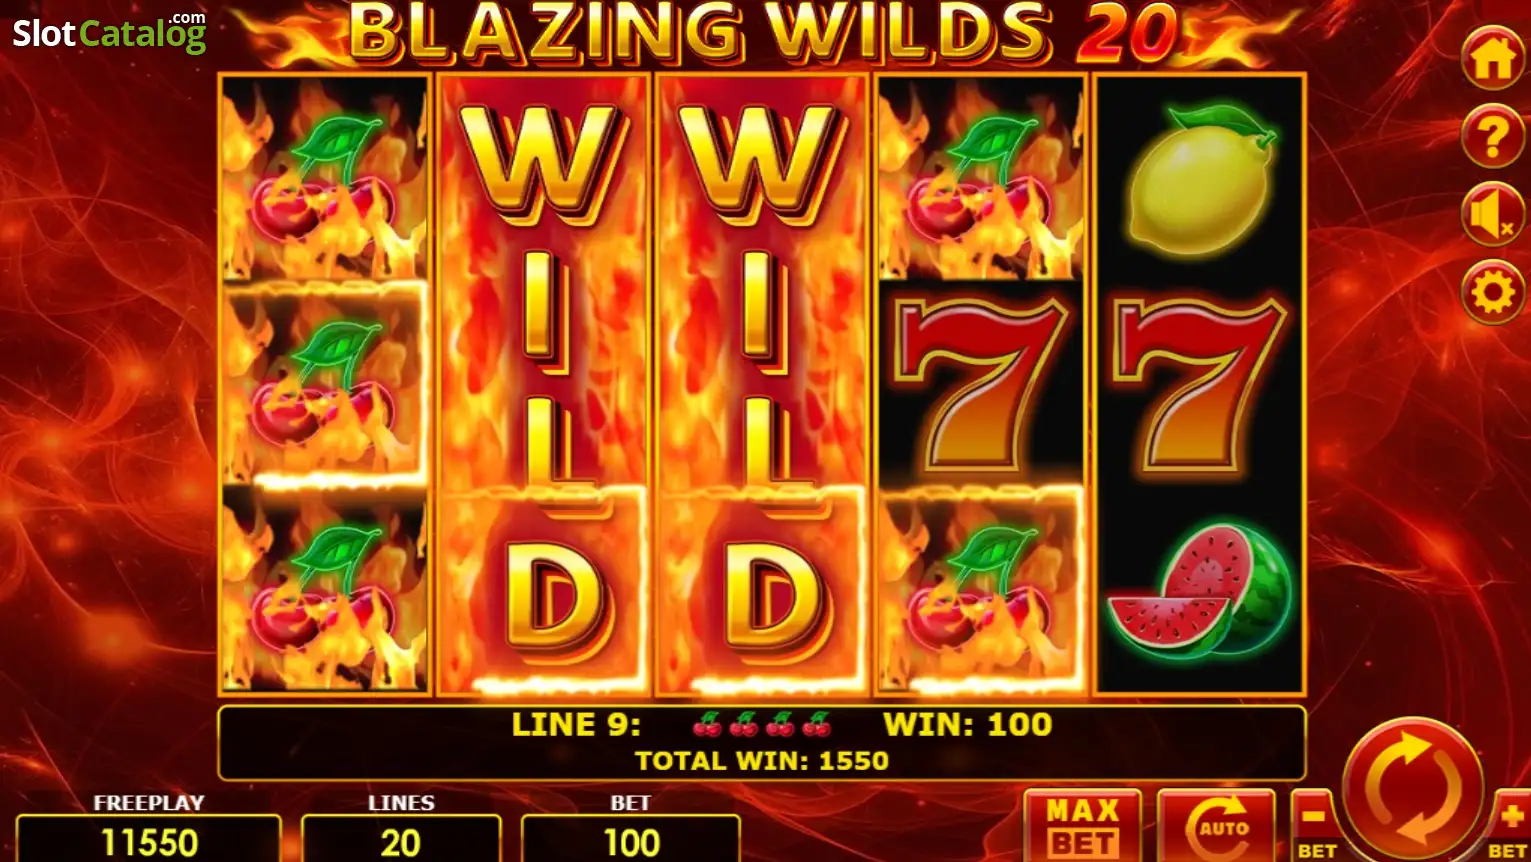This screenshot has height=862, width=1531.
Task: Click the watermelon symbol on fifth reel
Action: click(1200, 591)
